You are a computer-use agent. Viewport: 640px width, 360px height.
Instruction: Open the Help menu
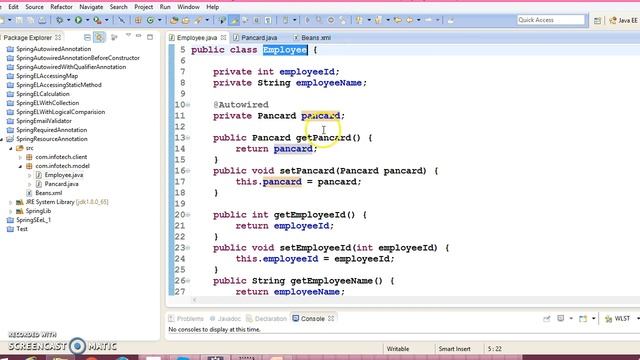click(x=212, y=7)
